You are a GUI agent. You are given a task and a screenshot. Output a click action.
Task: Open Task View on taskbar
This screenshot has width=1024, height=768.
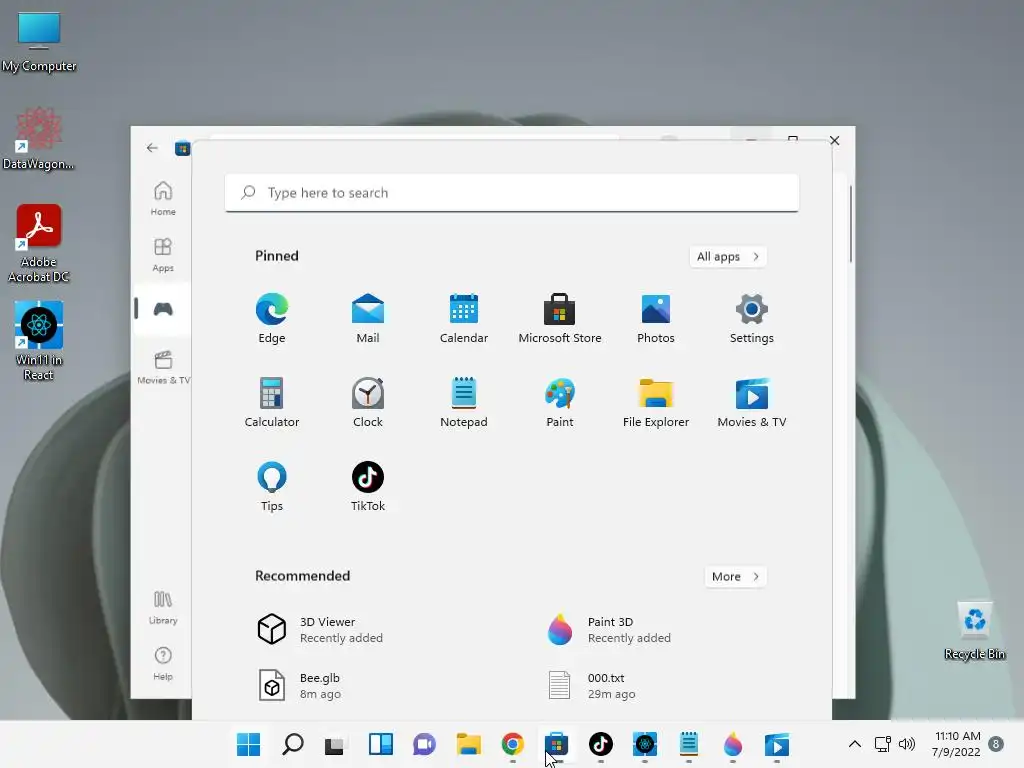(336, 744)
